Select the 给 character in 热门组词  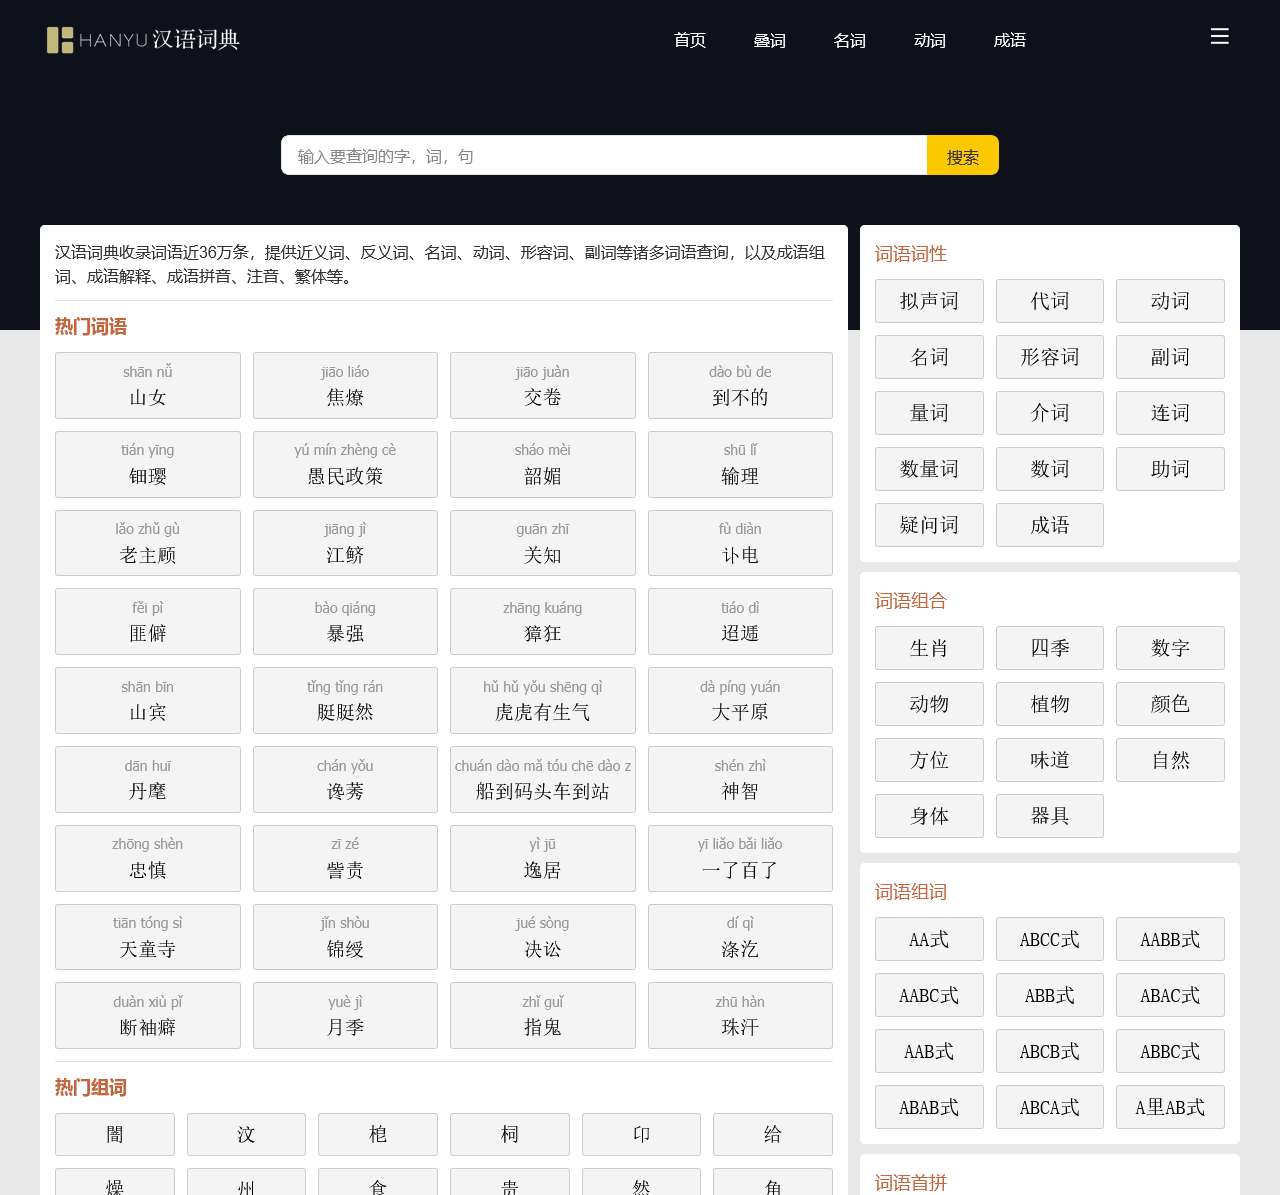point(772,1134)
